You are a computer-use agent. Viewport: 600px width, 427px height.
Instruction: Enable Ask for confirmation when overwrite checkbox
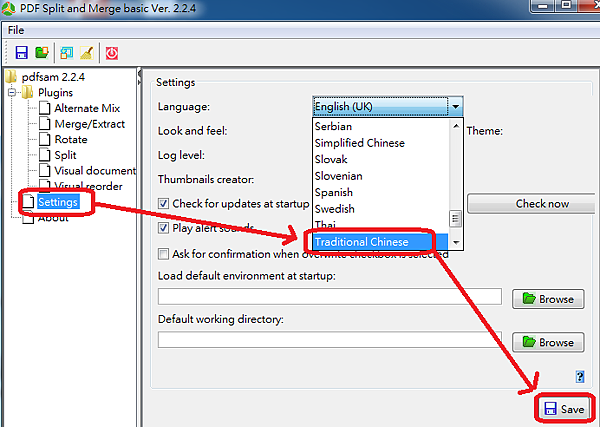click(x=163, y=254)
